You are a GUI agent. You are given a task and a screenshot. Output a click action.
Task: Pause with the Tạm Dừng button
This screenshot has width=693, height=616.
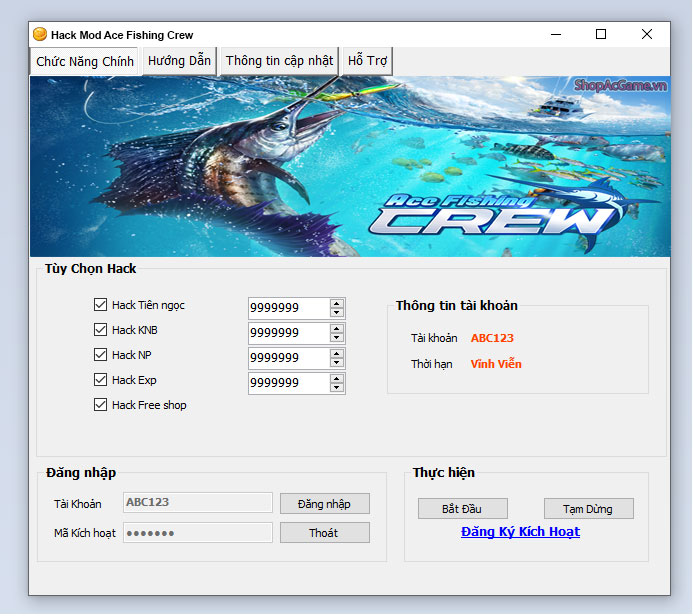589,509
